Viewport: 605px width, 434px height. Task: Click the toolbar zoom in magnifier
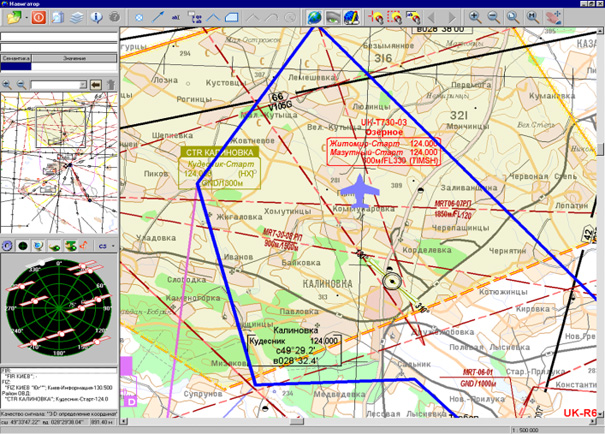click(x=475, y=17)
